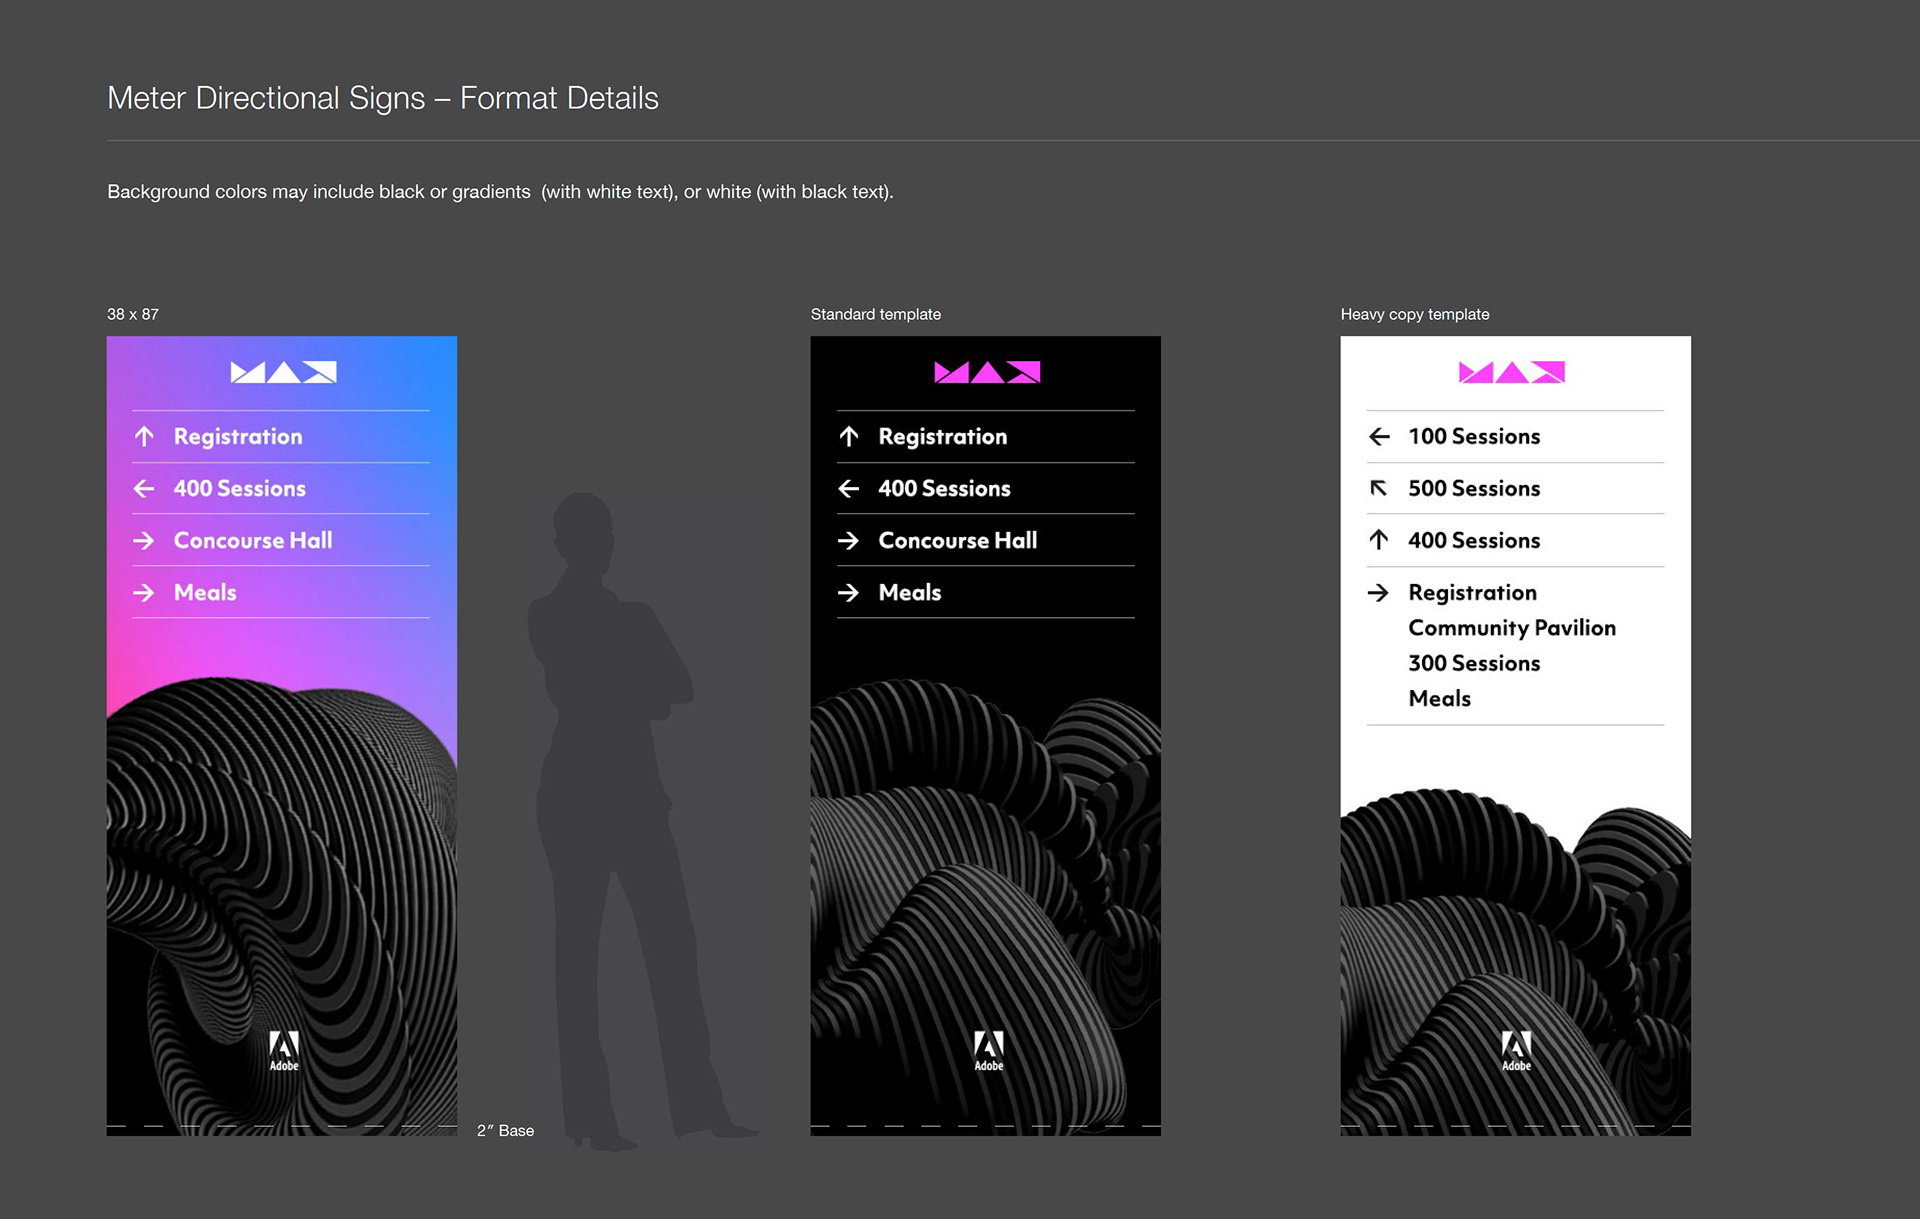The height and width of the screenshot is (1219, 1920).
Task: Click 'Concourse Hall' text on the black sign
Action: [958, 540]
